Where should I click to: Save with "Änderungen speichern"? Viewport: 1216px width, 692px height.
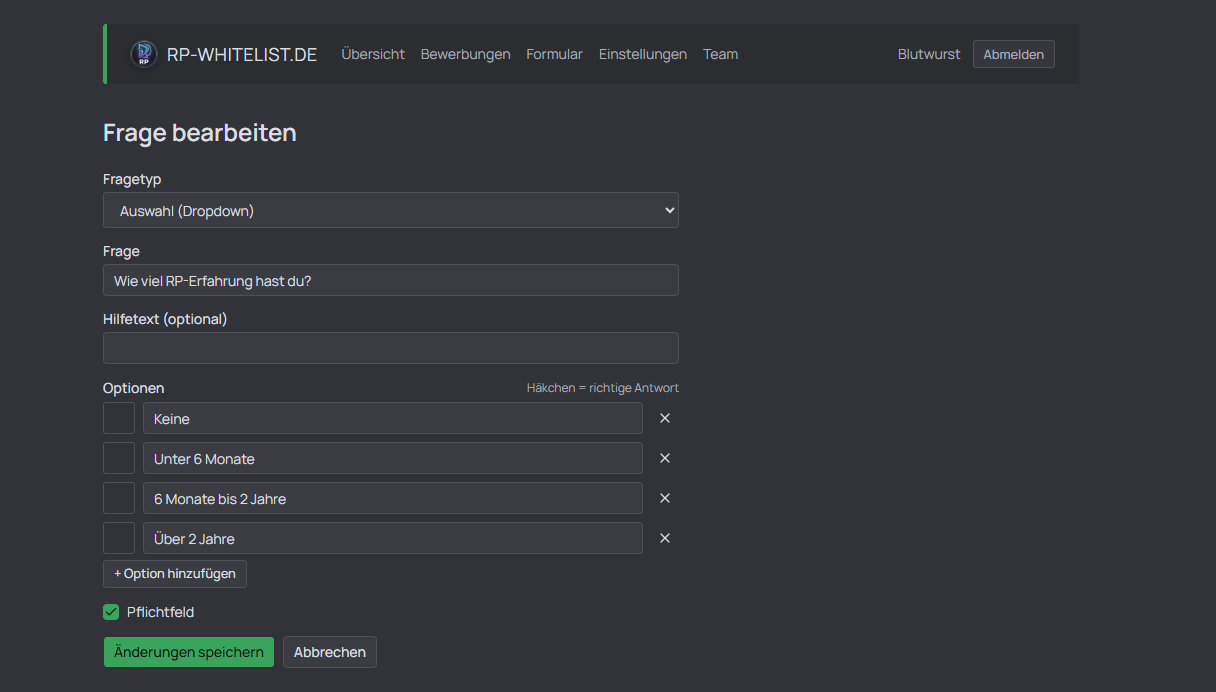[x=189, y=652]
